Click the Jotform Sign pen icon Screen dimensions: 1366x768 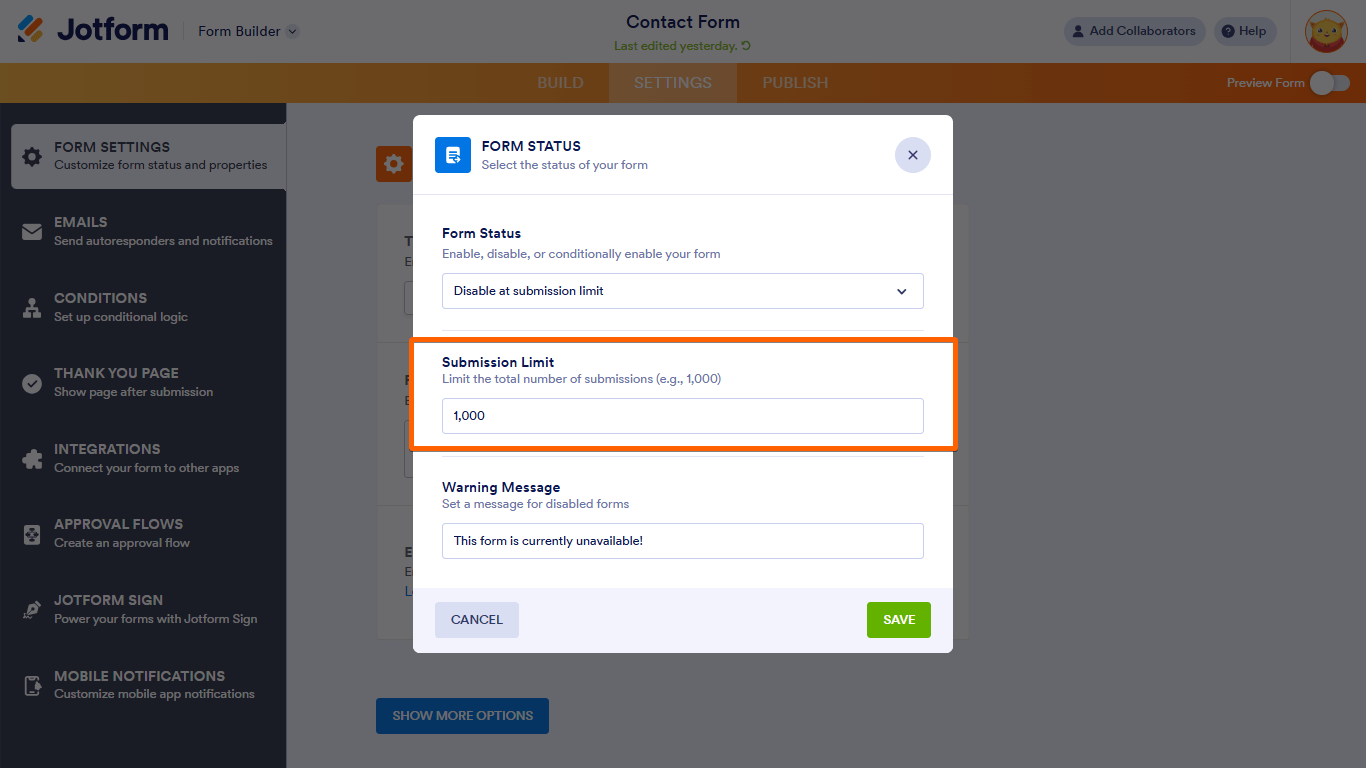(32, 610)
